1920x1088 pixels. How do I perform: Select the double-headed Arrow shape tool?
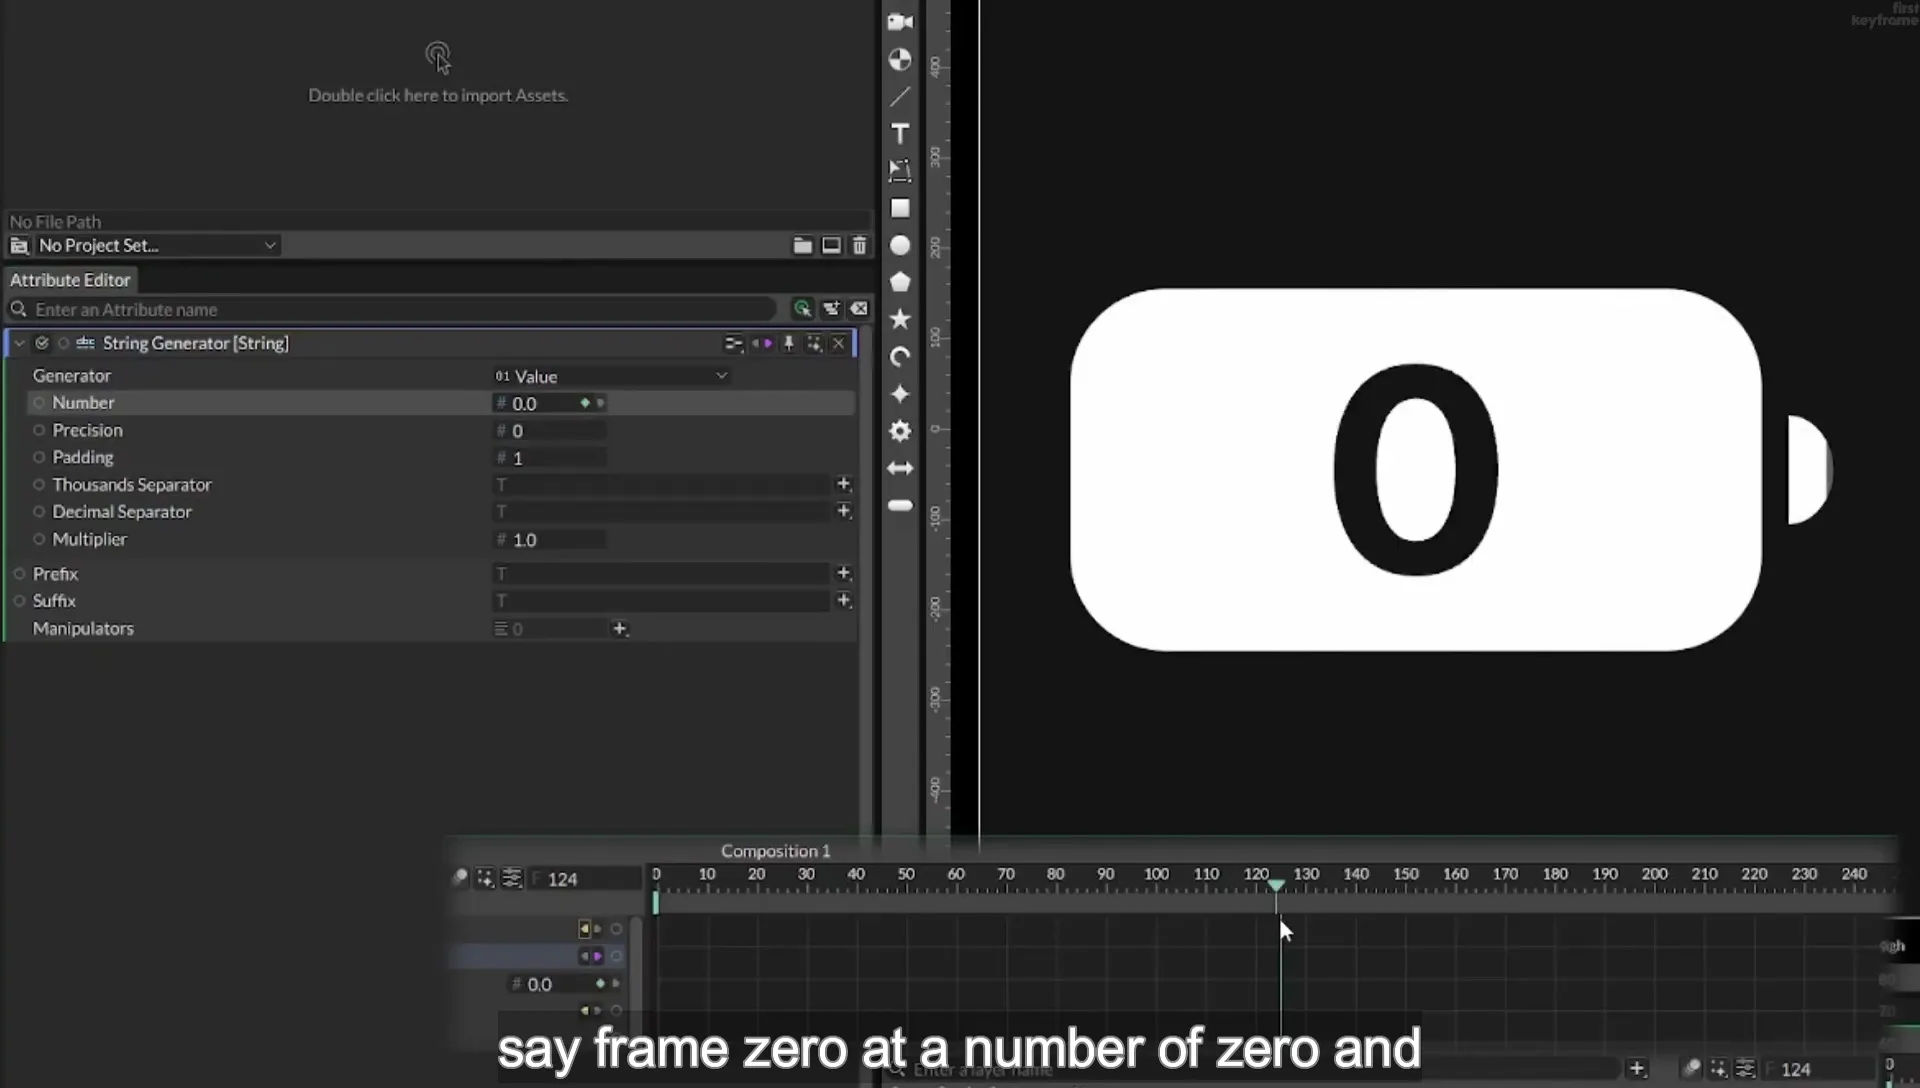[900, 468]
